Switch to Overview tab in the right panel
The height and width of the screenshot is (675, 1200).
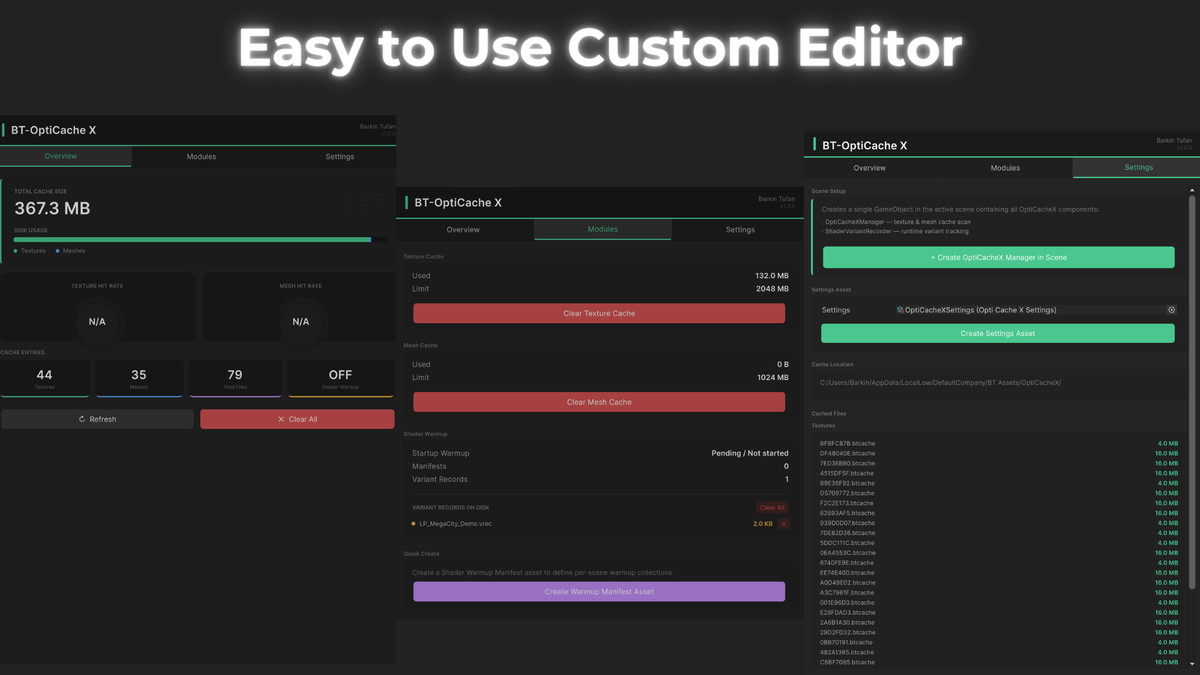(x=869, y=168)
